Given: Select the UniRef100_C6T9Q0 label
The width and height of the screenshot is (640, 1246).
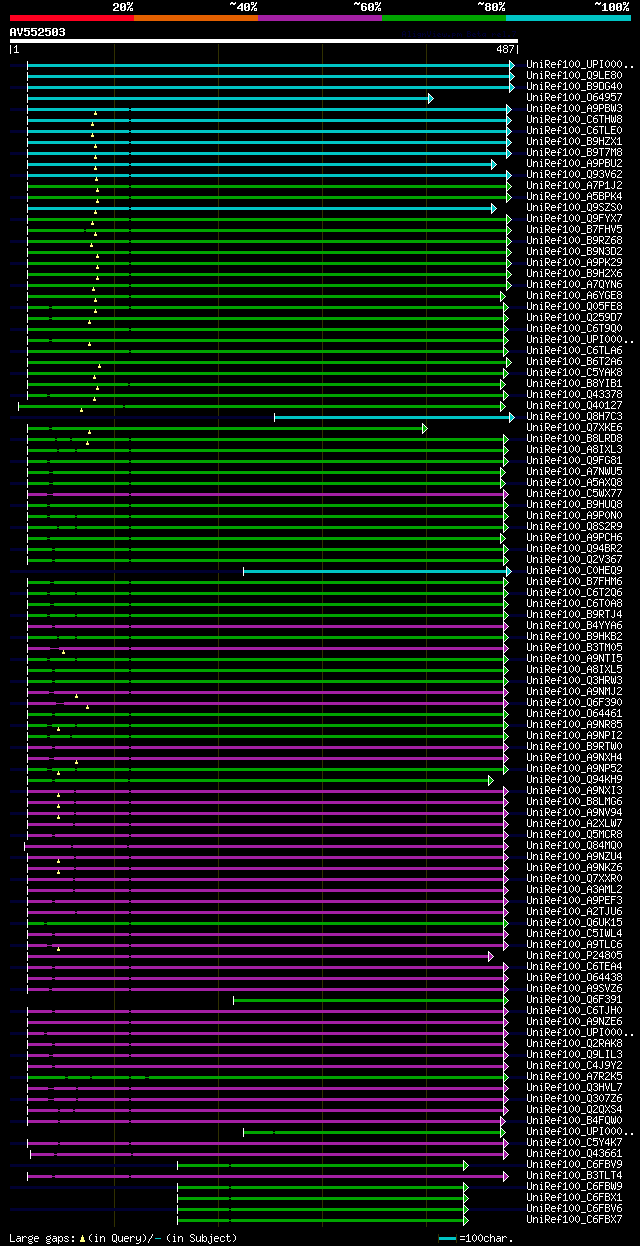Looking at the screenshot, I should point(574,328).
